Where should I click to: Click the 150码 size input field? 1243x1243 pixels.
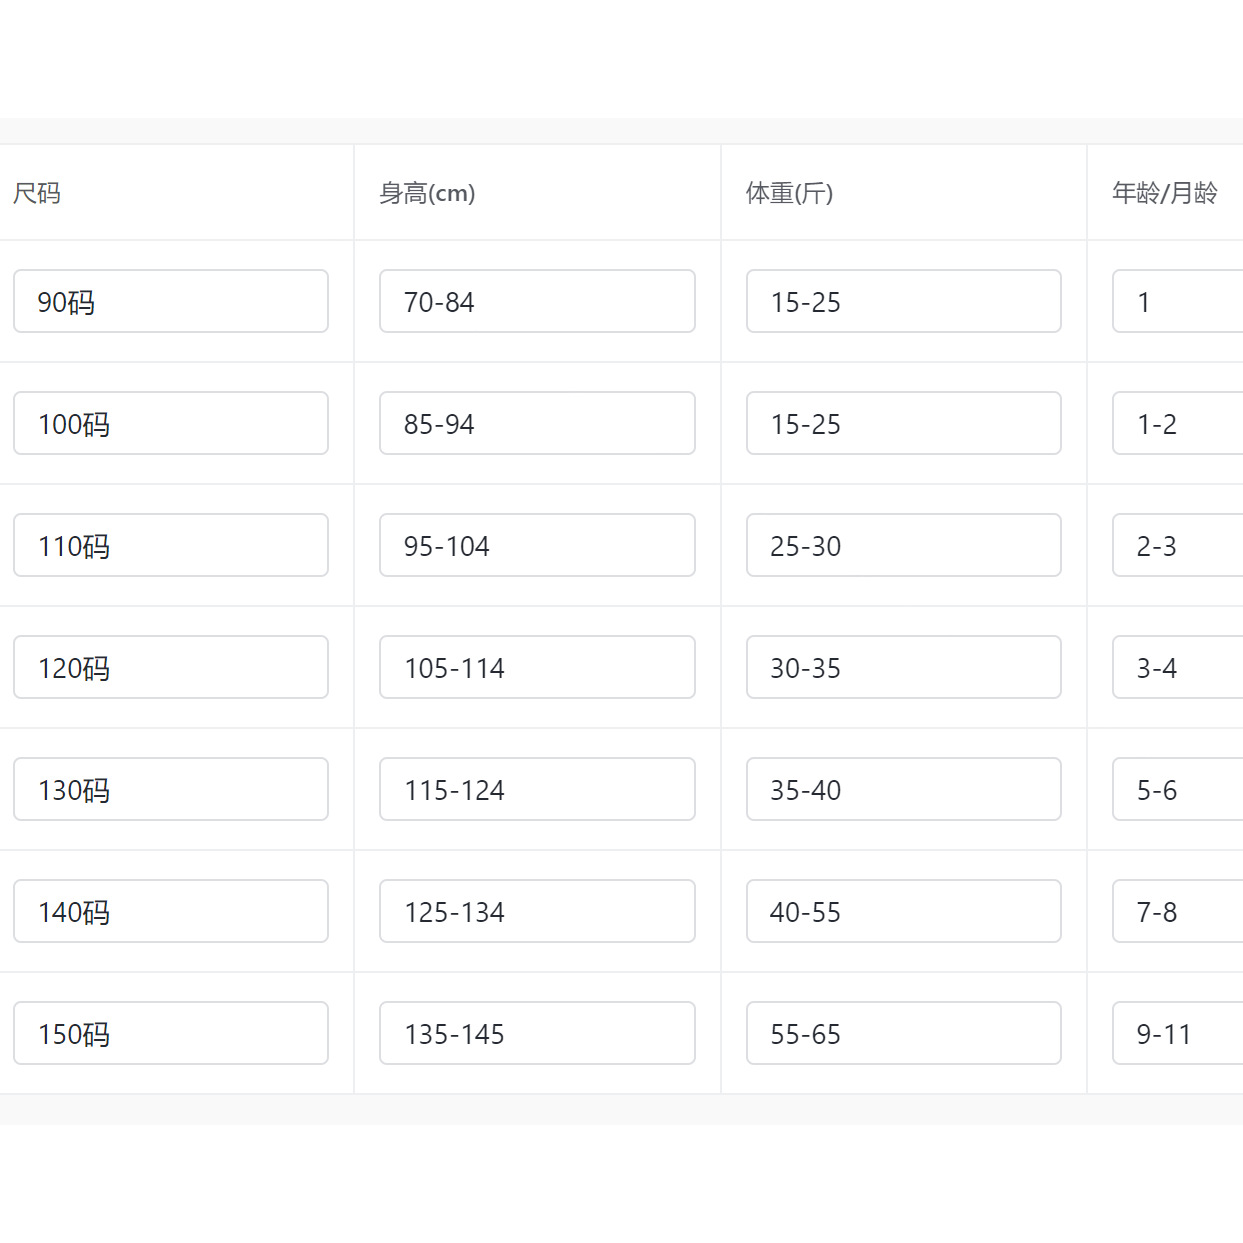coord(170,1033)
